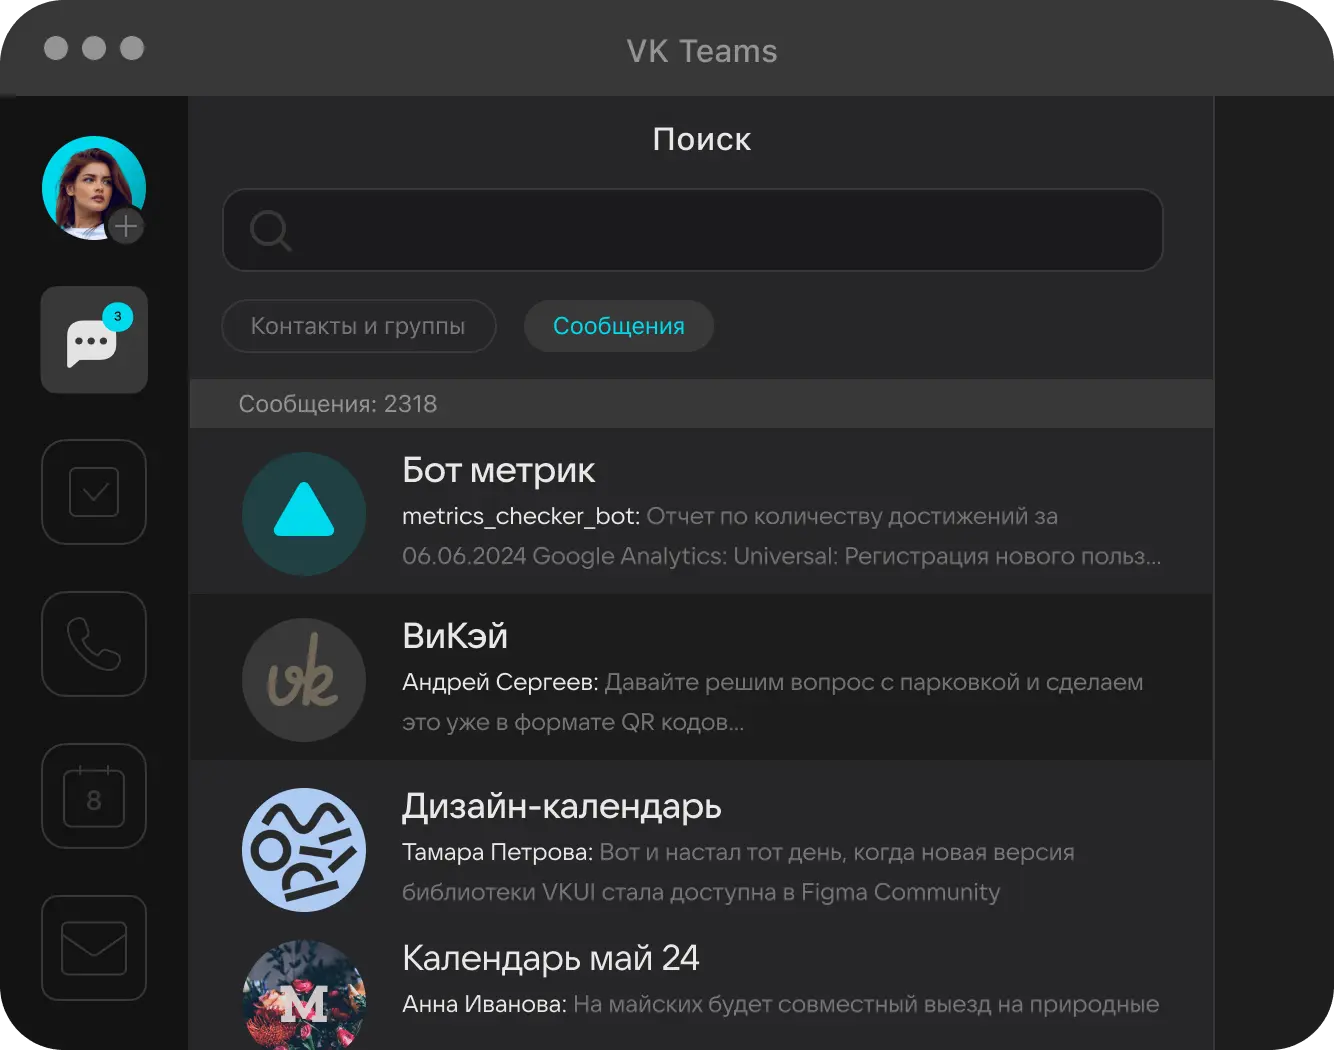This screenshot has height=1050, width=1334.
Task: Open the calendar icon in the sidebar
Action: (x=94, y=796)
